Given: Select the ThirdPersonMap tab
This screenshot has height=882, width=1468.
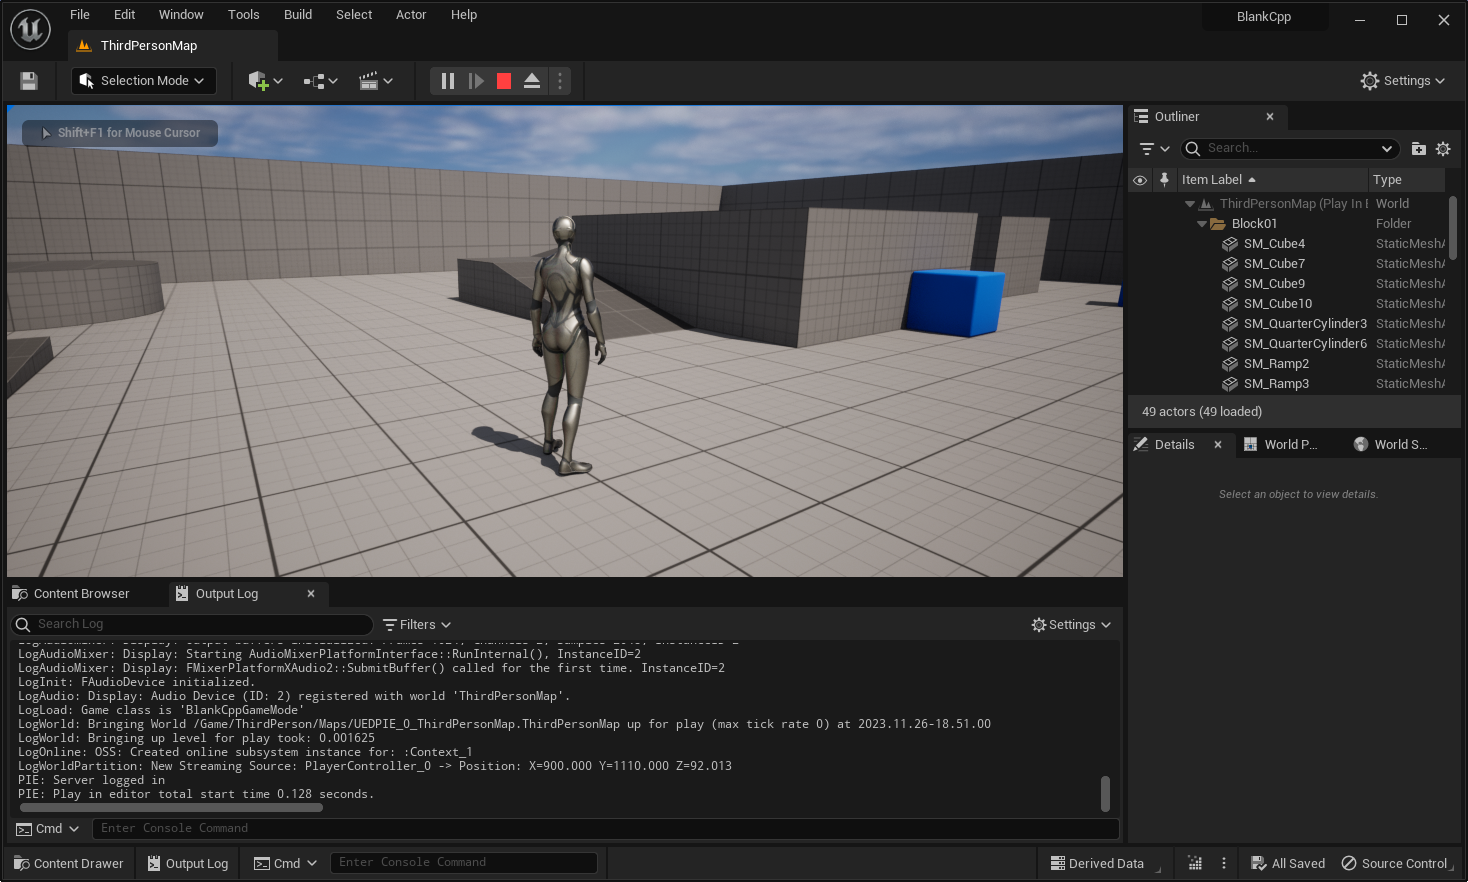Looking at the screenshot, I should 173,46.
